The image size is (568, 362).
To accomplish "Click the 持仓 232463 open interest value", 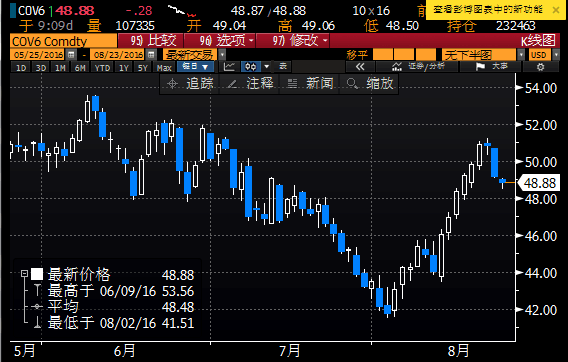I will [x=515, y=26].
